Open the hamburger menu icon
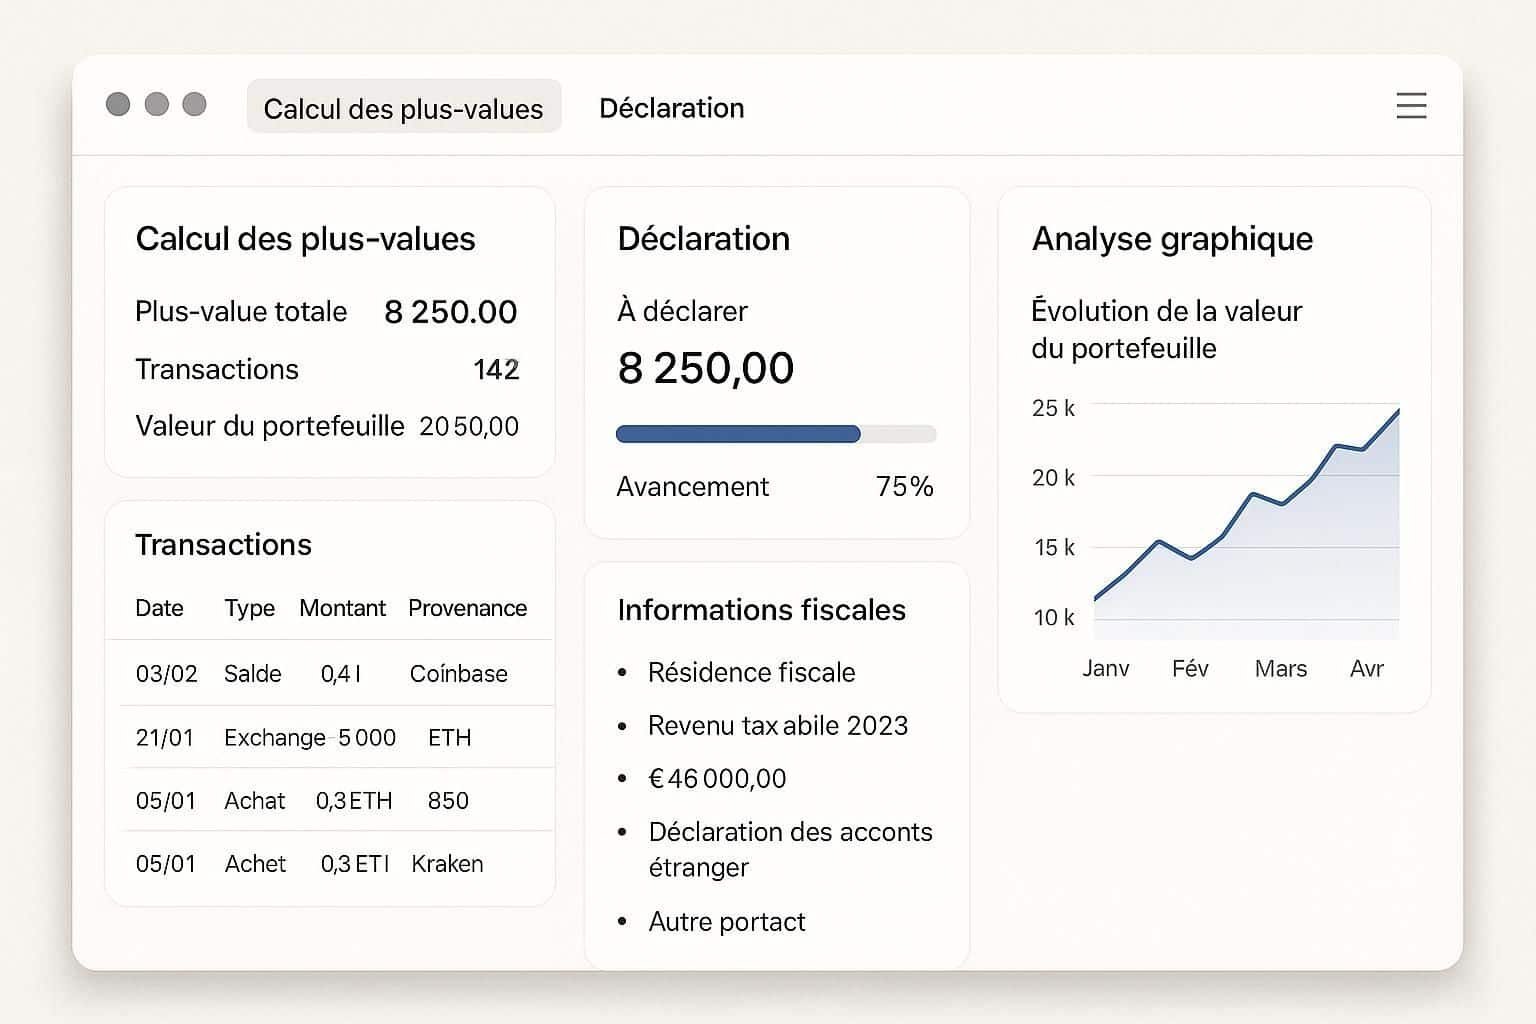1536x1024 pixels. click(x=1411, y=106)
